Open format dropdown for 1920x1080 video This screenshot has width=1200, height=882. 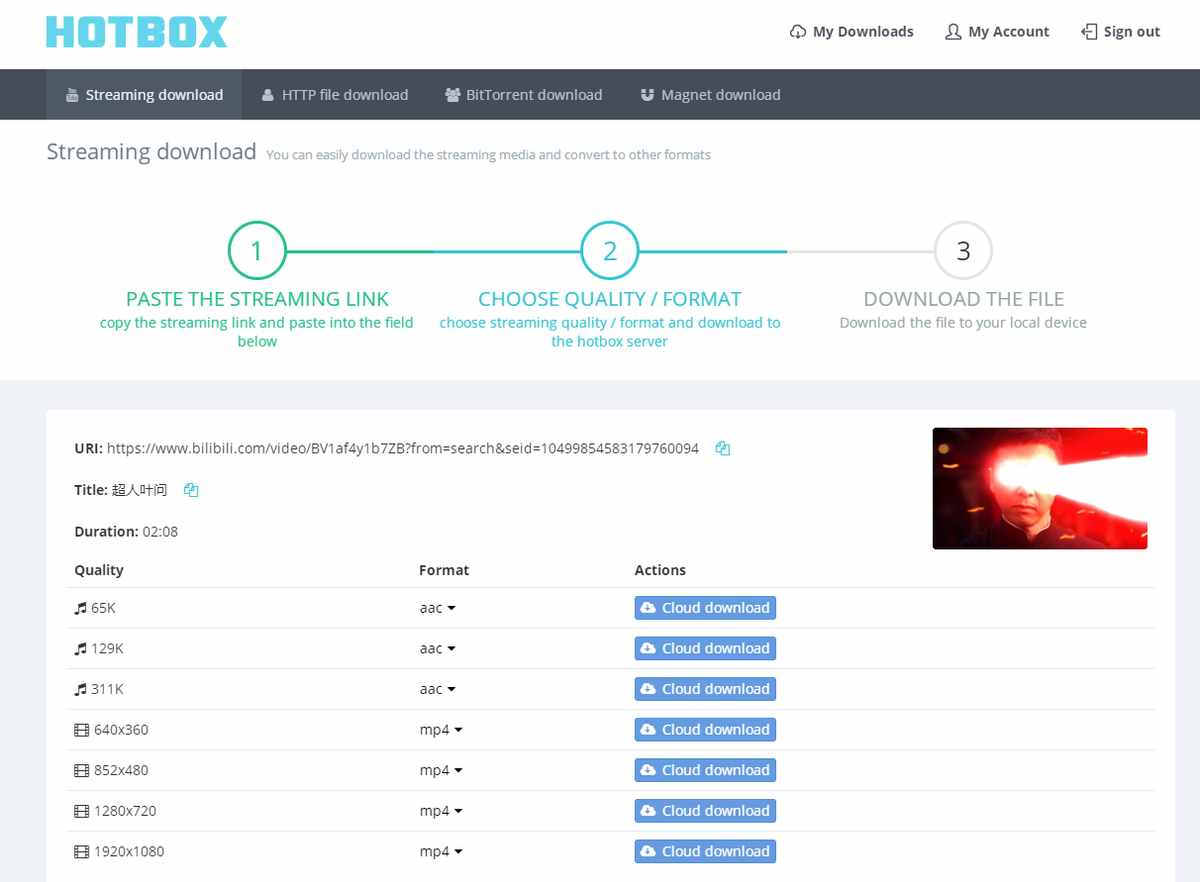441,852
